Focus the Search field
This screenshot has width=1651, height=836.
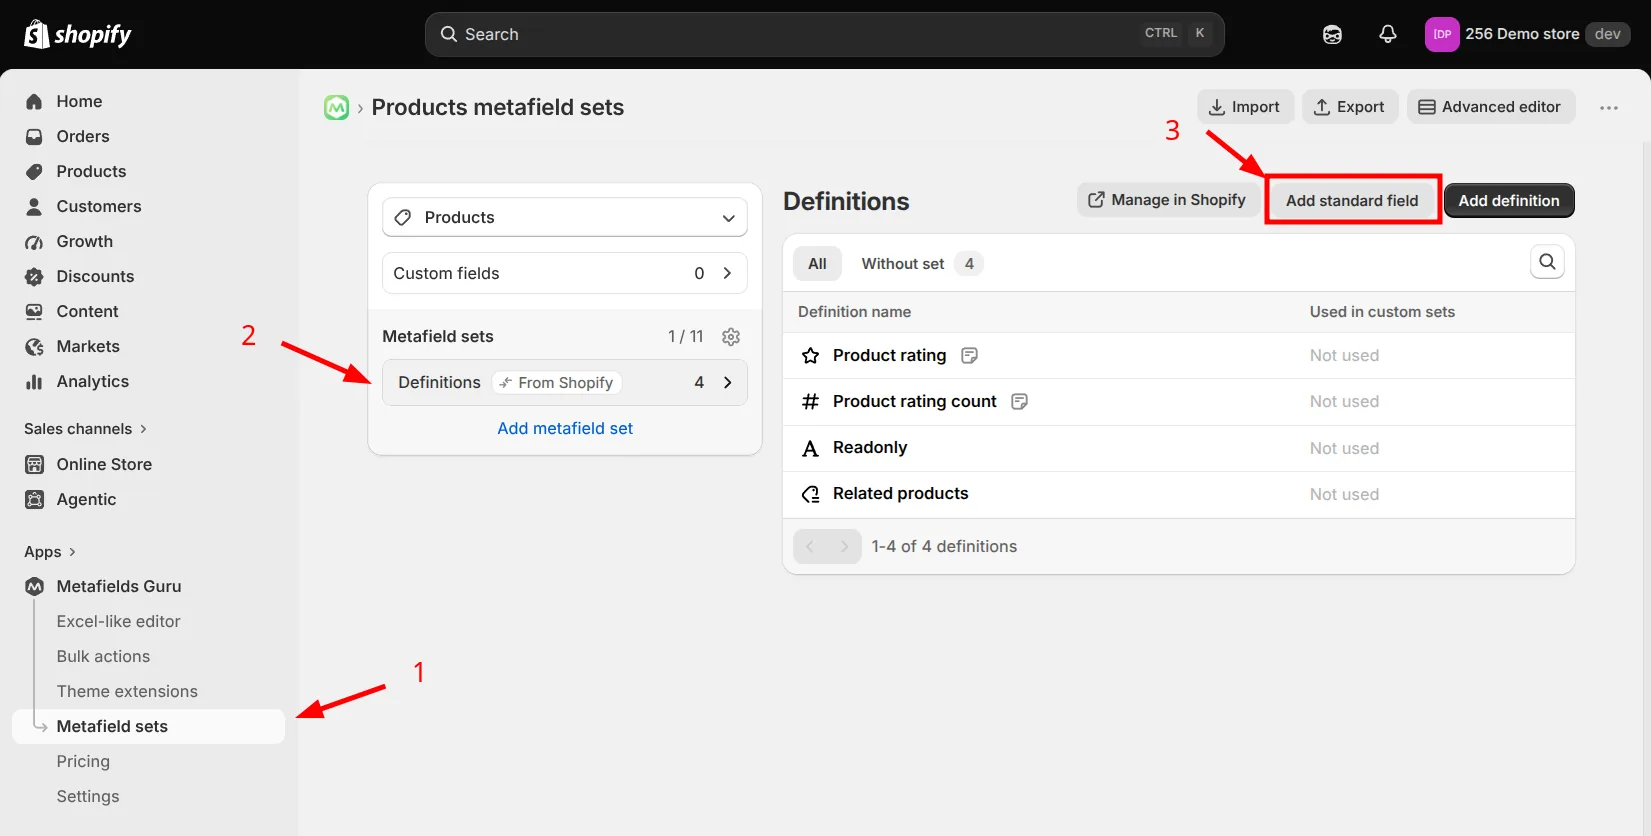point(824,34)
